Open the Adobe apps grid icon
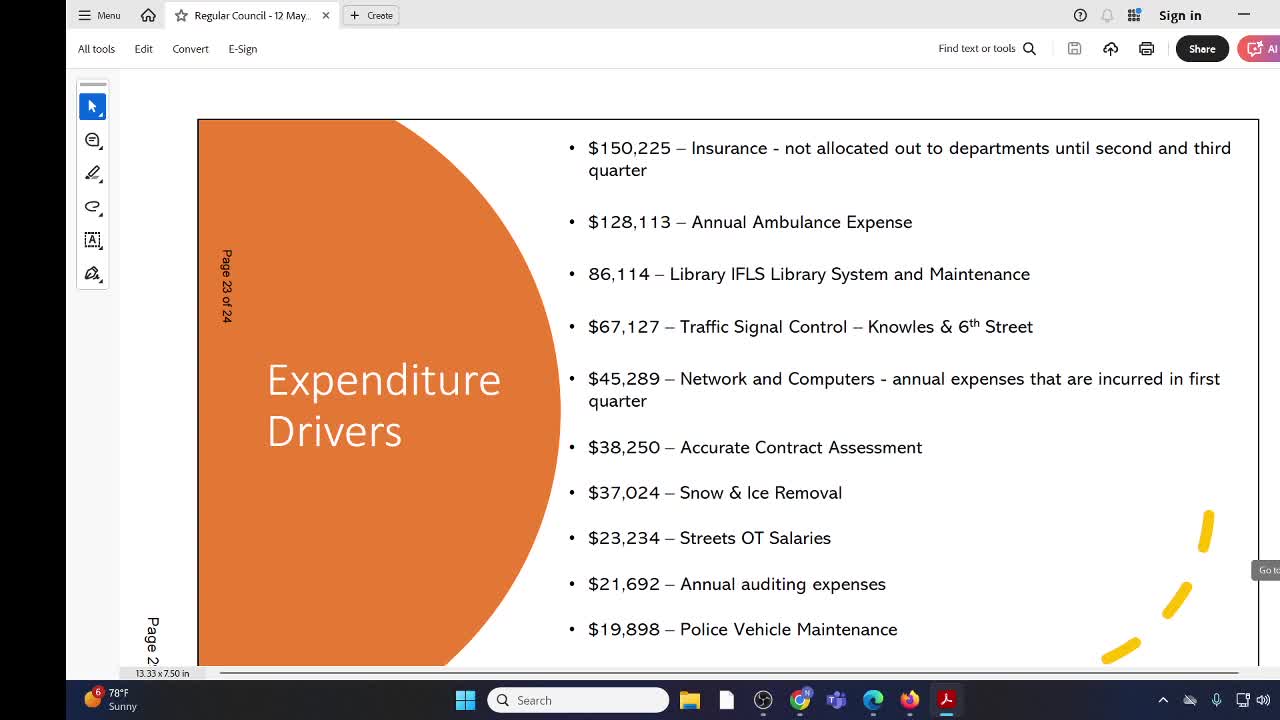 click(1134, 15)
